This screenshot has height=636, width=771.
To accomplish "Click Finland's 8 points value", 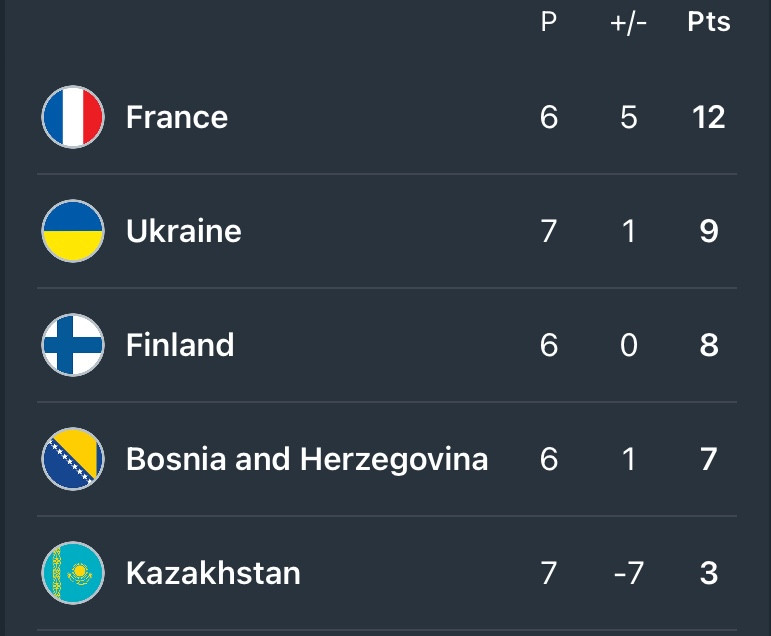I will pos(709,345).
